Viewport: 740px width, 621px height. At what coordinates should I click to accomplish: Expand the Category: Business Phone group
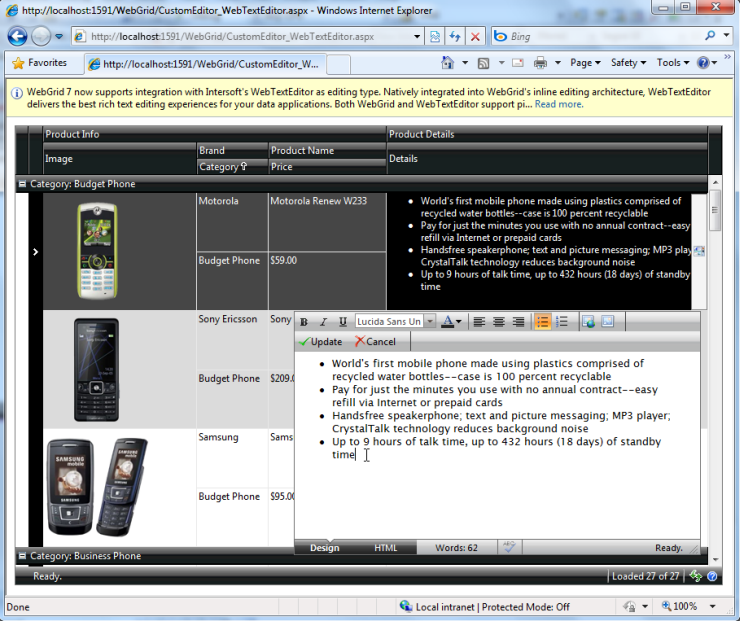[22, 556]
